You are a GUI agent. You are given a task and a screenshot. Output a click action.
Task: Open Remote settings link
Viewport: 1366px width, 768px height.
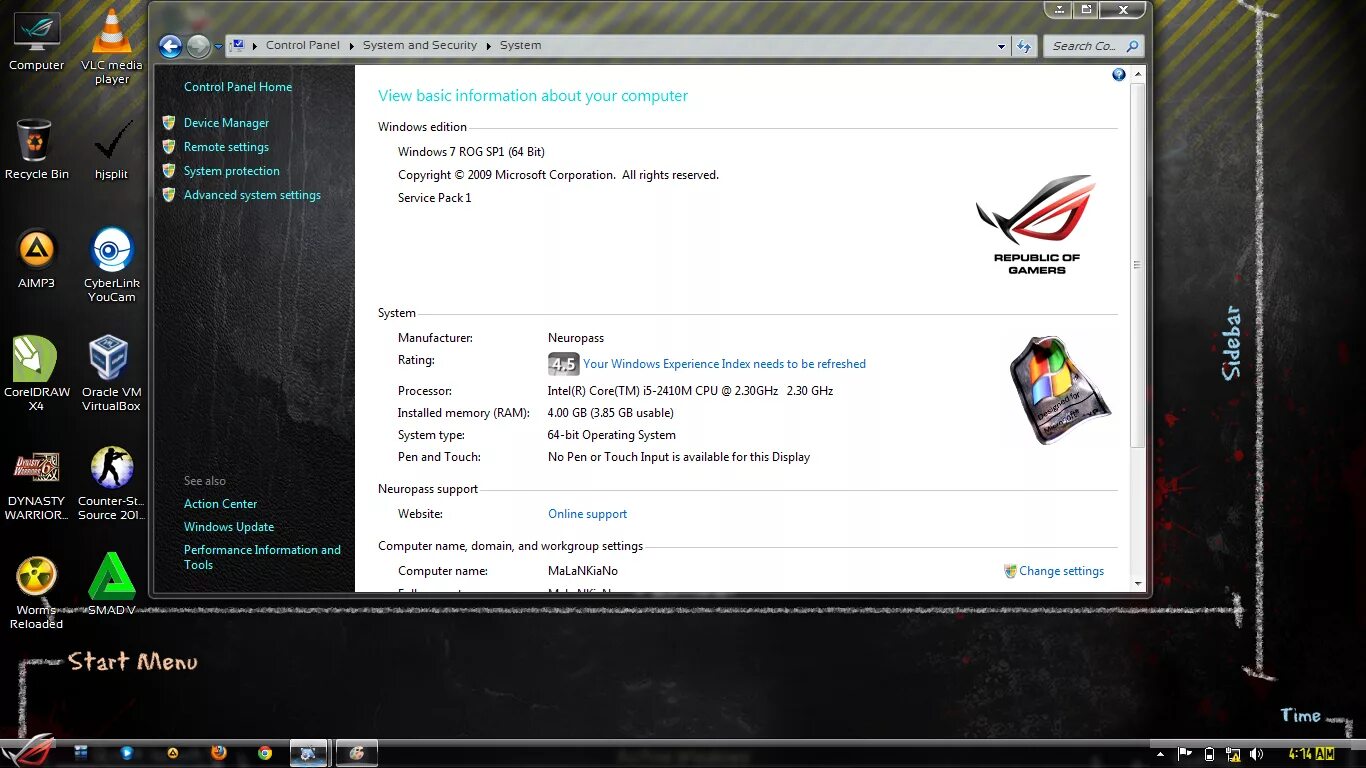(226, 147)
